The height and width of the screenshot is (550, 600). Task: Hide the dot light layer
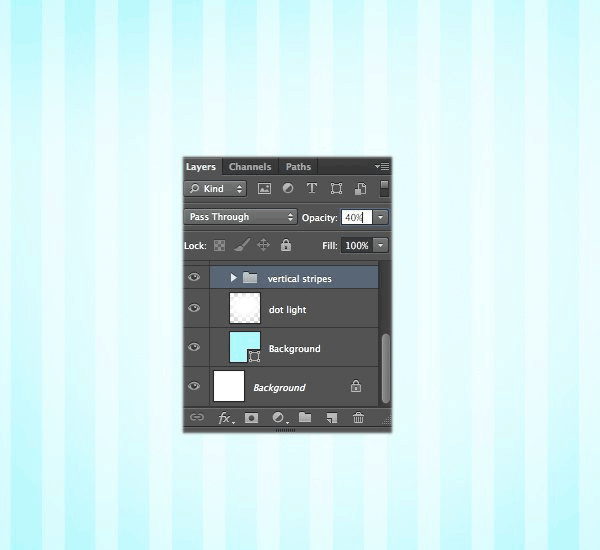point(194,308)
